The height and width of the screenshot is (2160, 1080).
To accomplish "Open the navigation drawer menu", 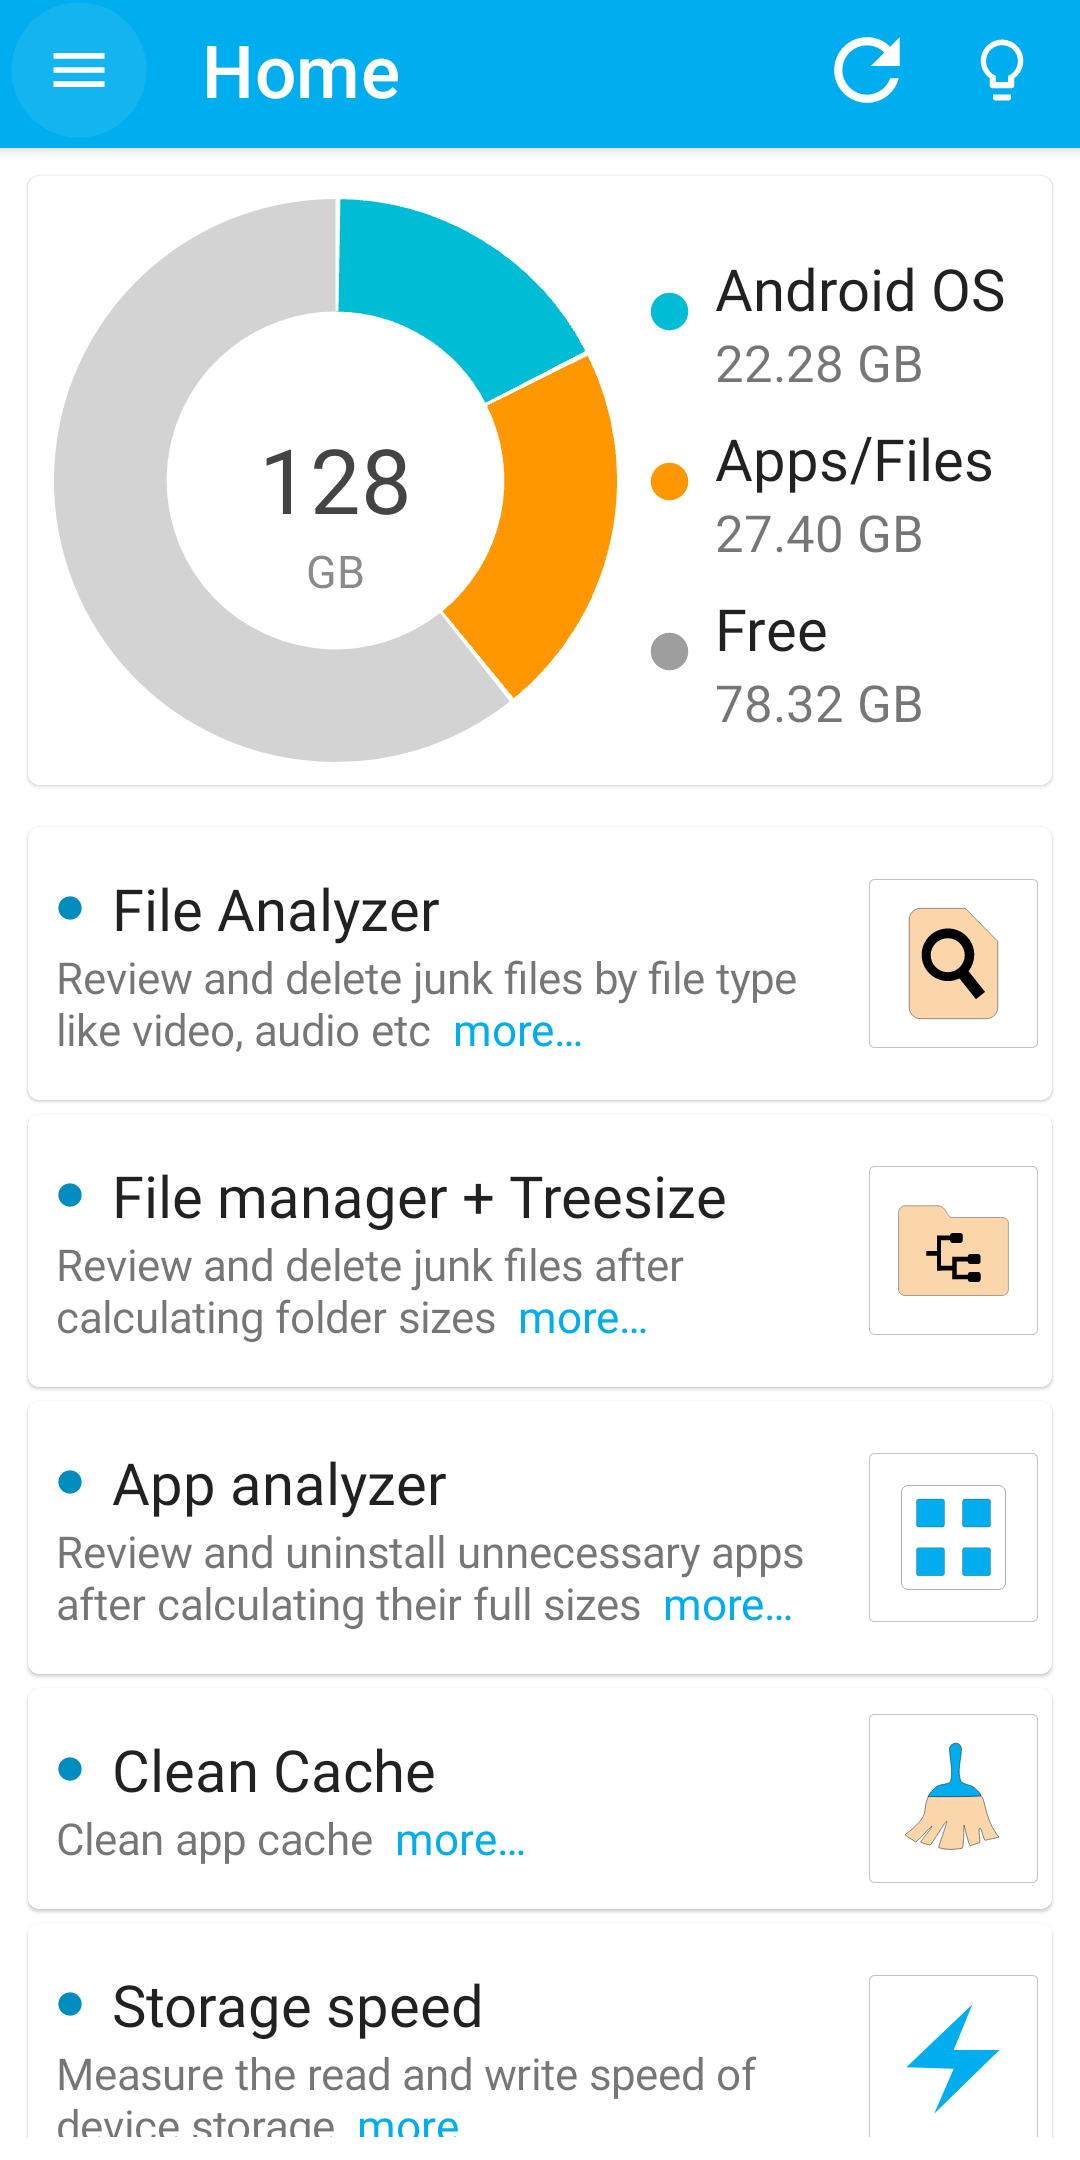I will [x=78, y=70].
